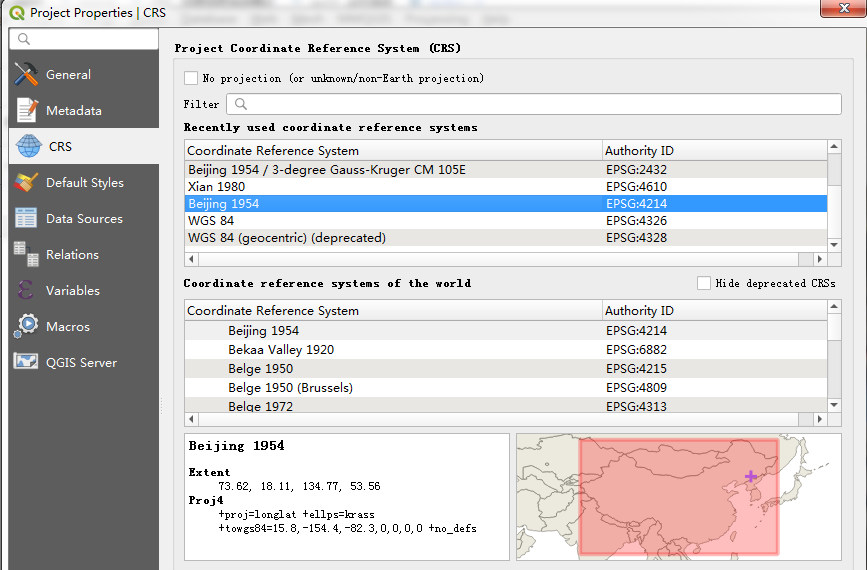Select WGS 84 row EPSG:4326
This screenshot has width=867, height=570.
click(x=506, y=221)
